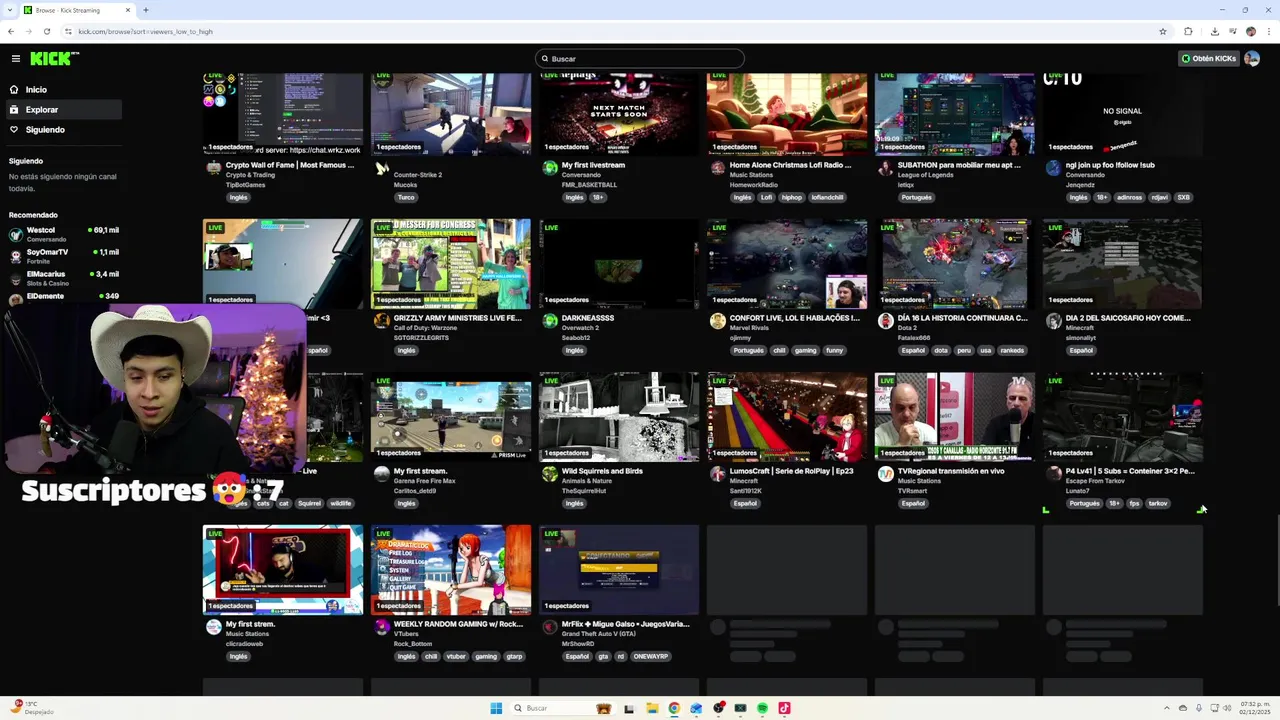Screen dimensions: 1280x720
Task: Click HomeworkRadio channel avatar
Action: coord(717,168)
